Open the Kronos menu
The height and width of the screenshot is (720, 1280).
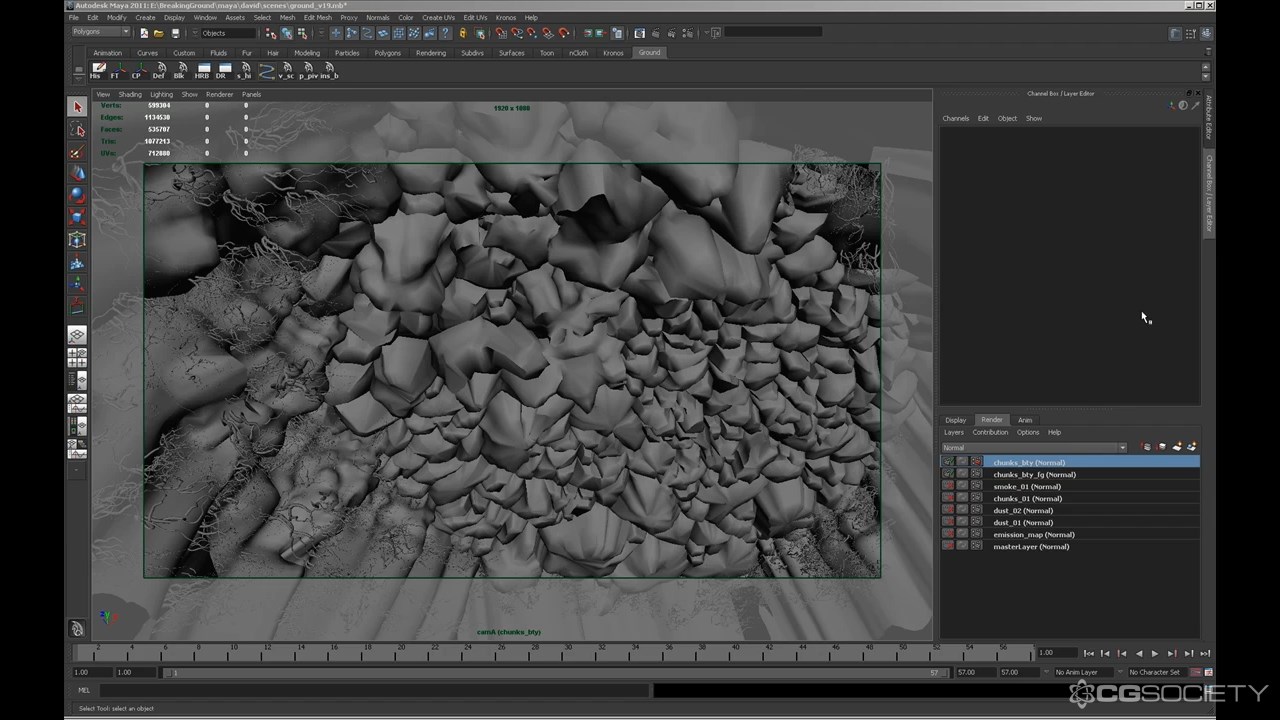click(505, 17)
